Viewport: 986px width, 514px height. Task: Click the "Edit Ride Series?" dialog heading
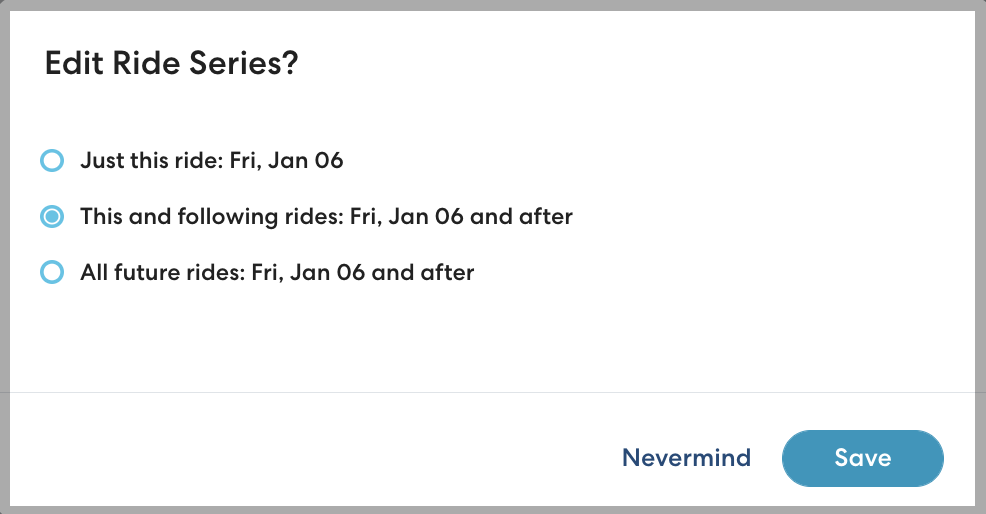pos(172,64)
